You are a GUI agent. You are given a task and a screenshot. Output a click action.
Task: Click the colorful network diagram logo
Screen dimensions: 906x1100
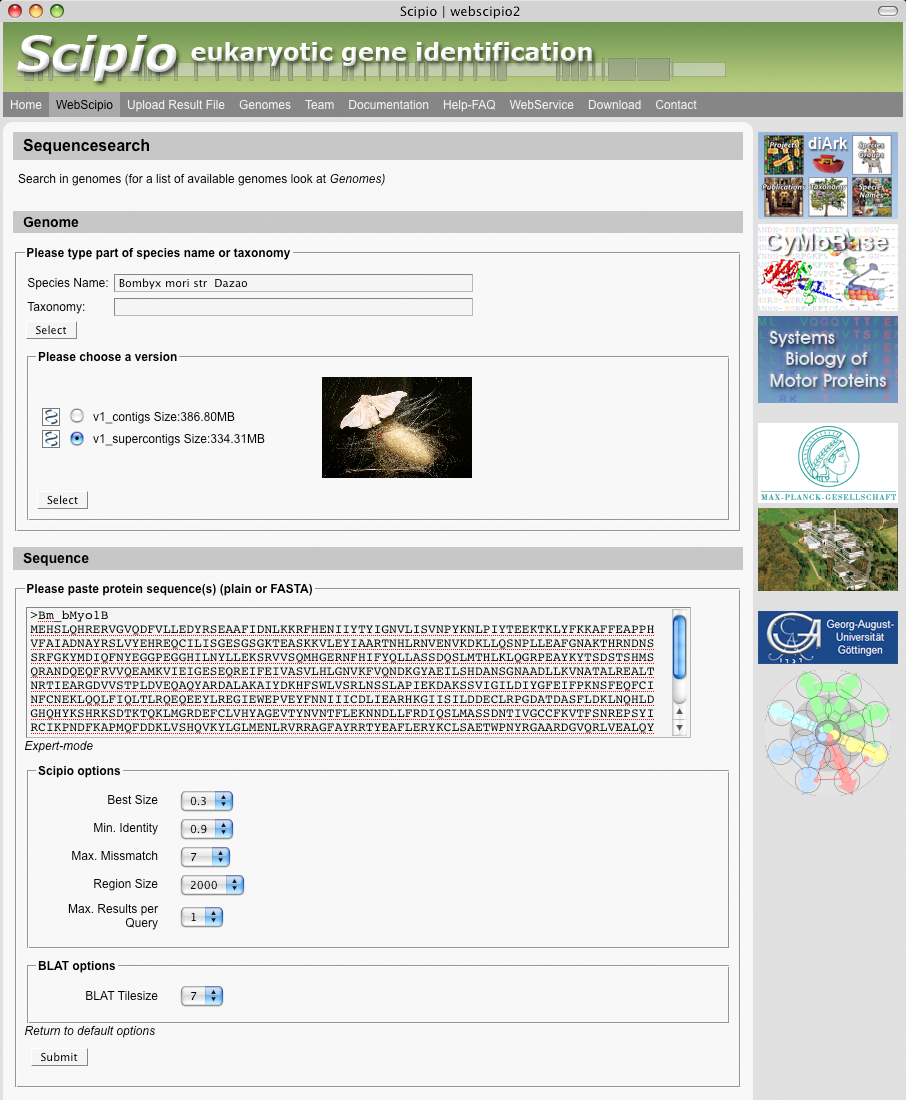[827, 732]
